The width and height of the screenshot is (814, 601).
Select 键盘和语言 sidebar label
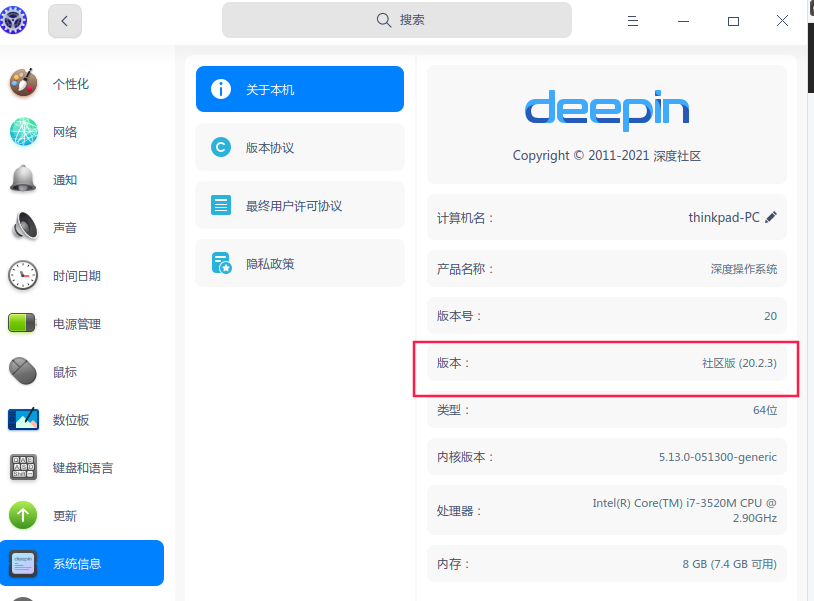(x=83, y=468)
